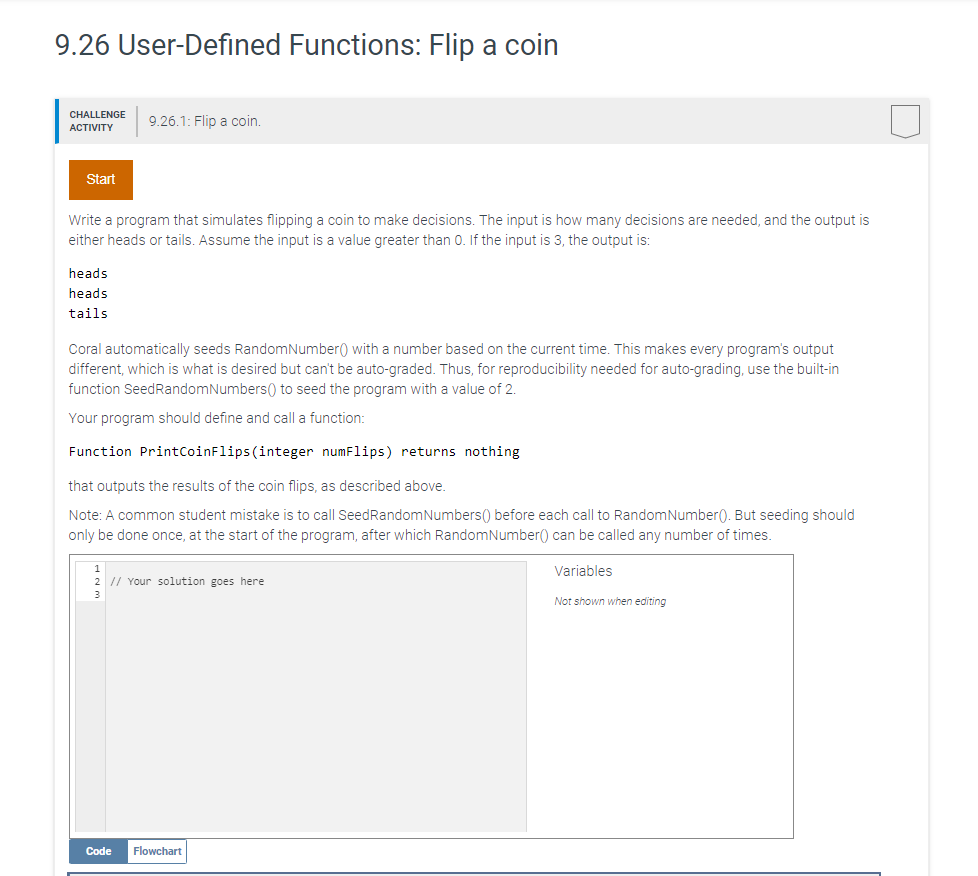This screenshot has height=876, width=978.
Task: Select the Code tab
Action: 97,851
